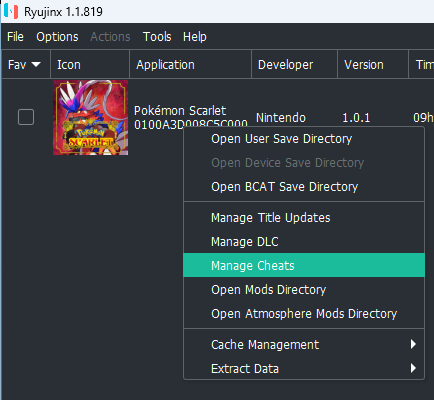Expand the Extract Data submenu
The image size is (434, 400).
(x=304, y=368)
